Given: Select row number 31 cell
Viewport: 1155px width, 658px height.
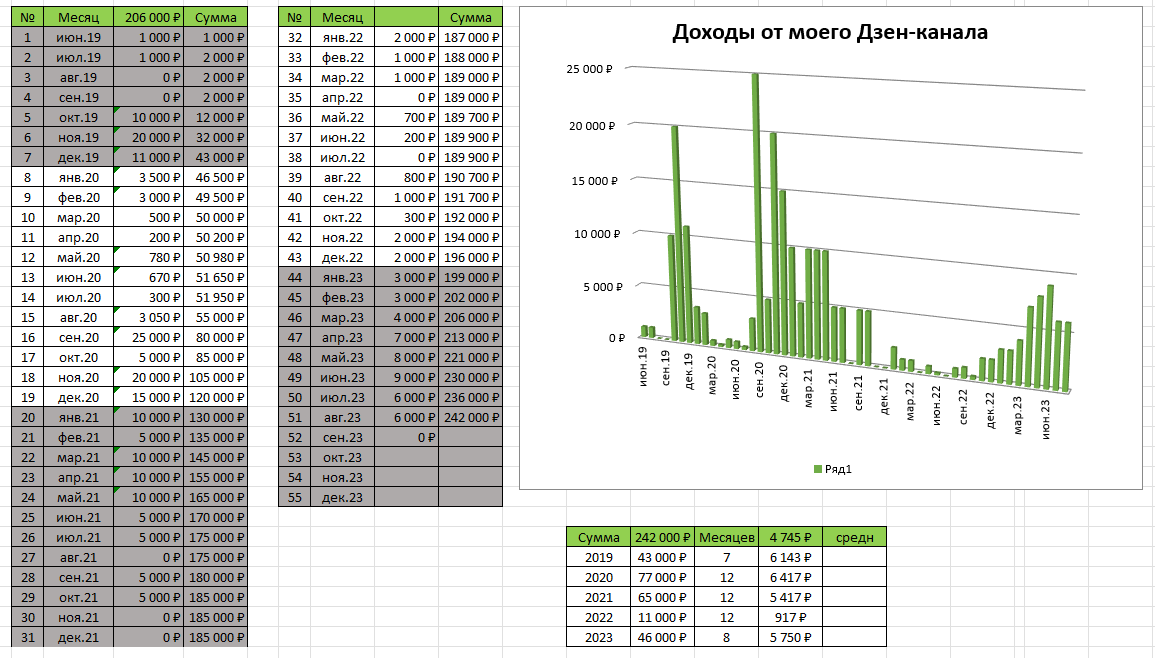Looking at the screenshot, I should click(x=27, y=637).
